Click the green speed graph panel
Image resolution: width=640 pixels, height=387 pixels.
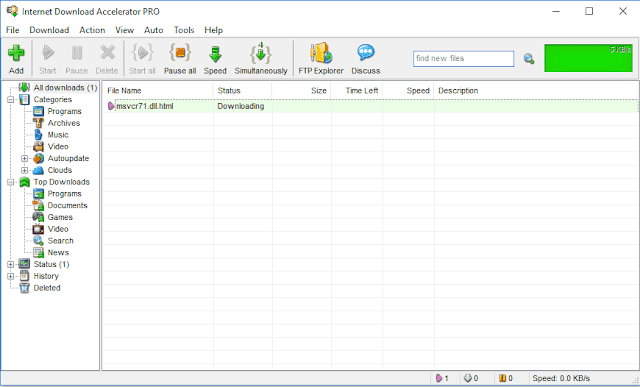pyautogui.click(x=588, y=58)
